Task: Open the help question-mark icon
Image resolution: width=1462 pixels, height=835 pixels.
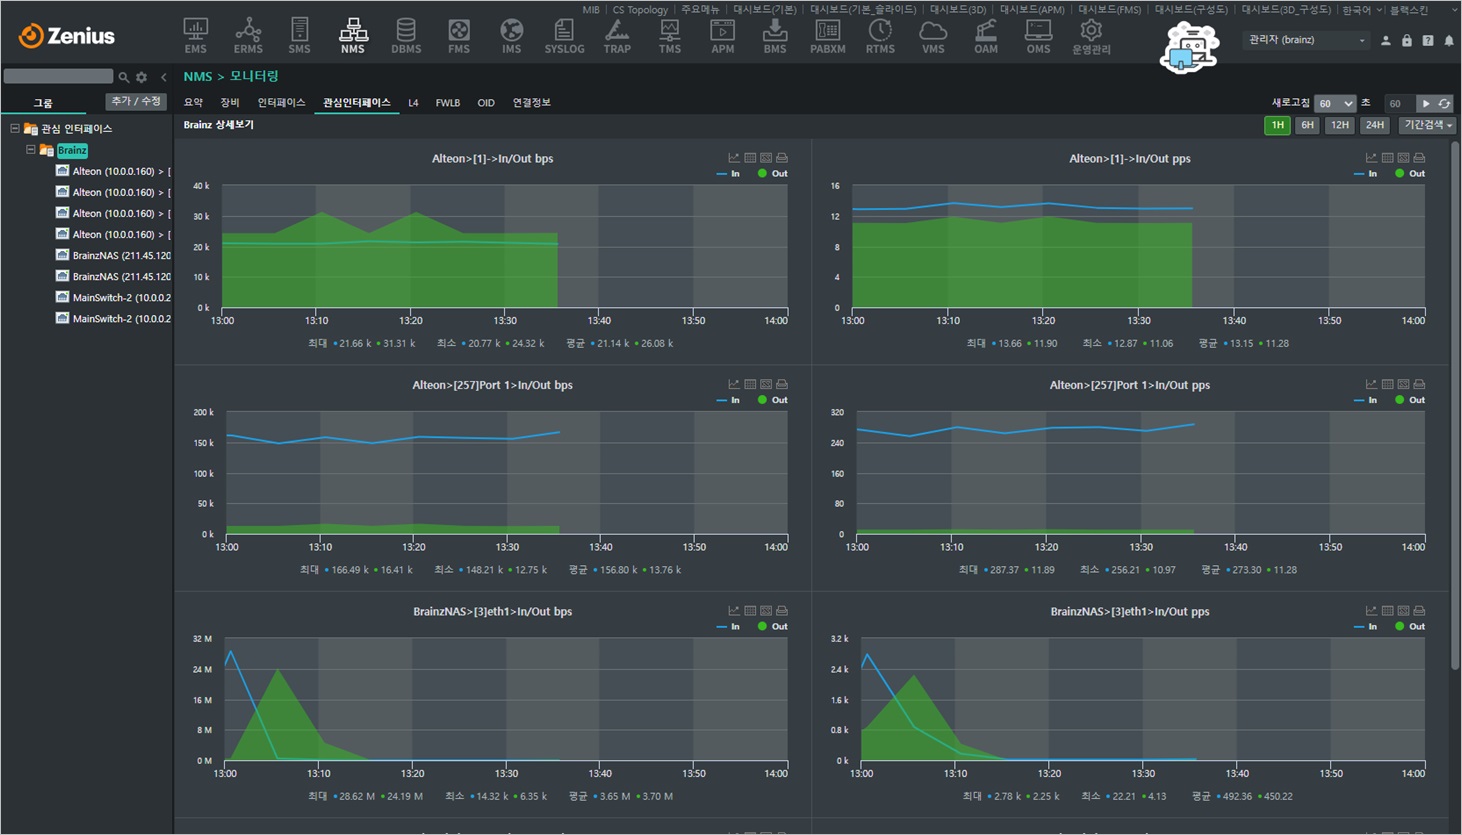Action: click(x=1428, y=41)
